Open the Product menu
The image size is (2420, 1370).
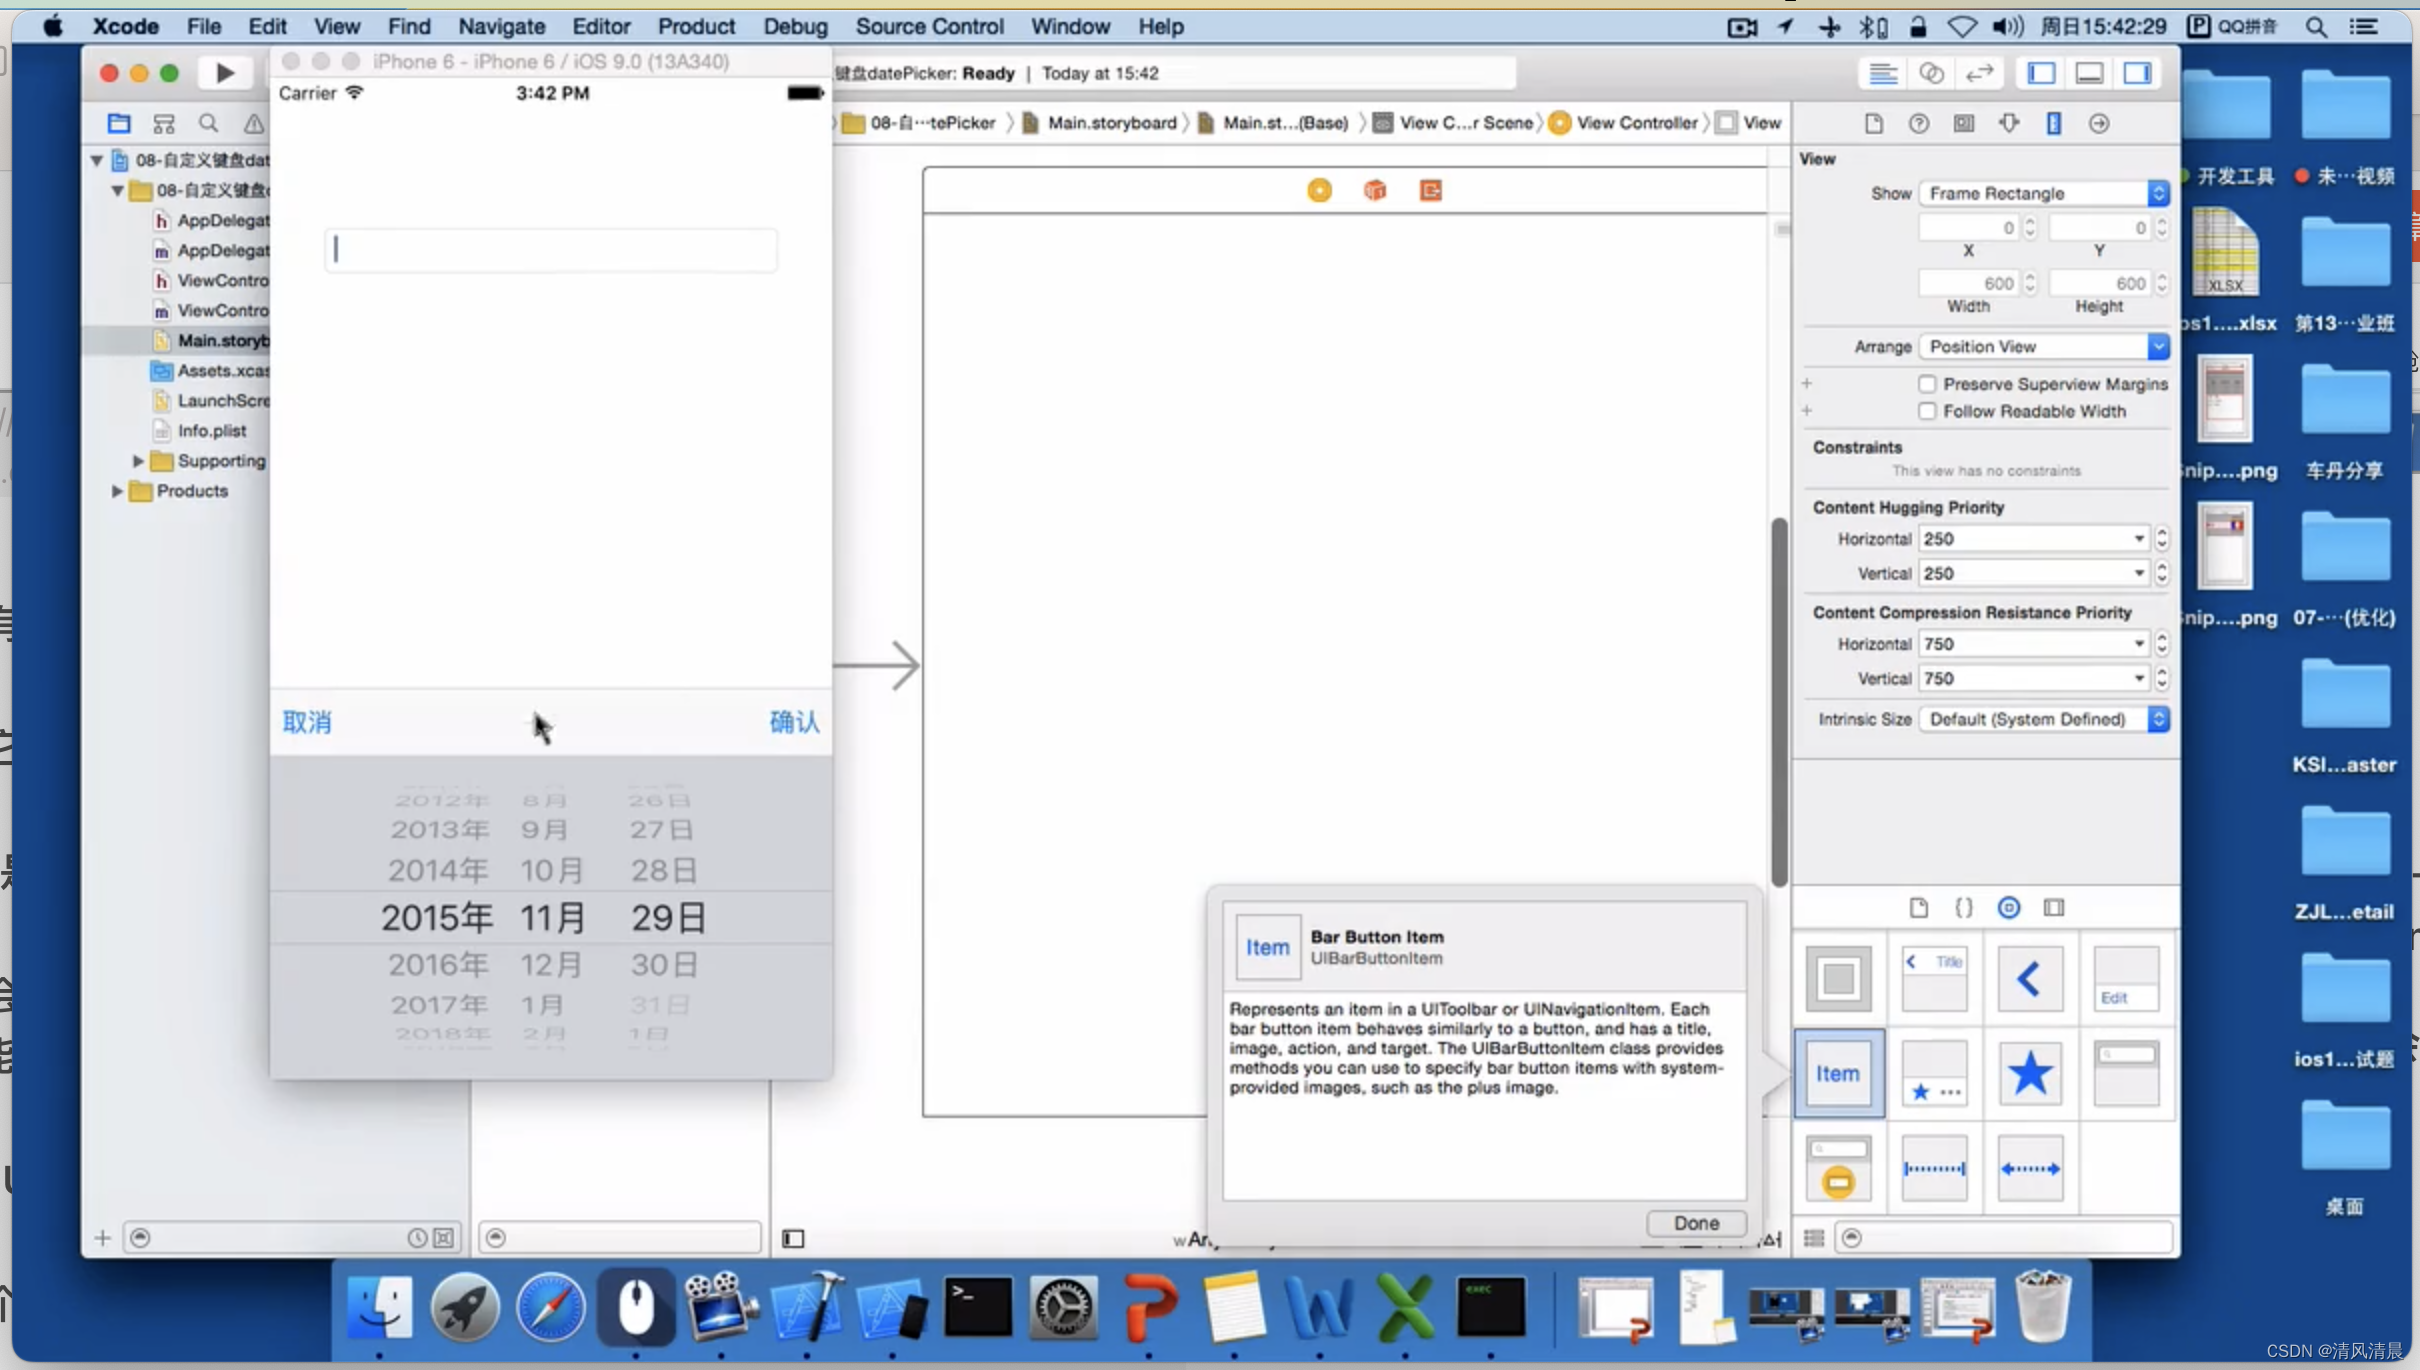(696, 26)
